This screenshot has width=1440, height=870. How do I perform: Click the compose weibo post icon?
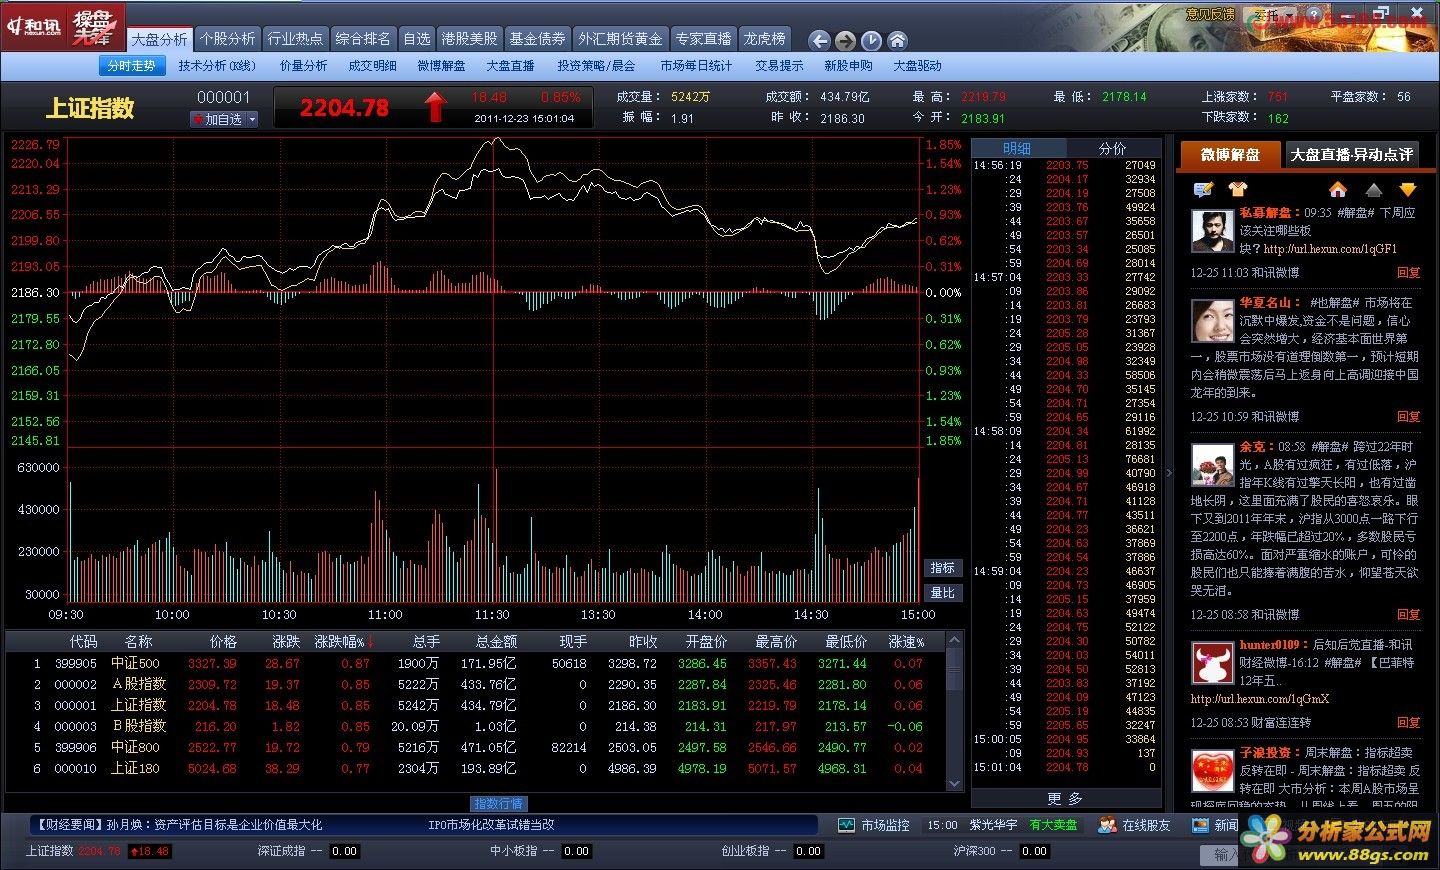(x=1204, y=189)
